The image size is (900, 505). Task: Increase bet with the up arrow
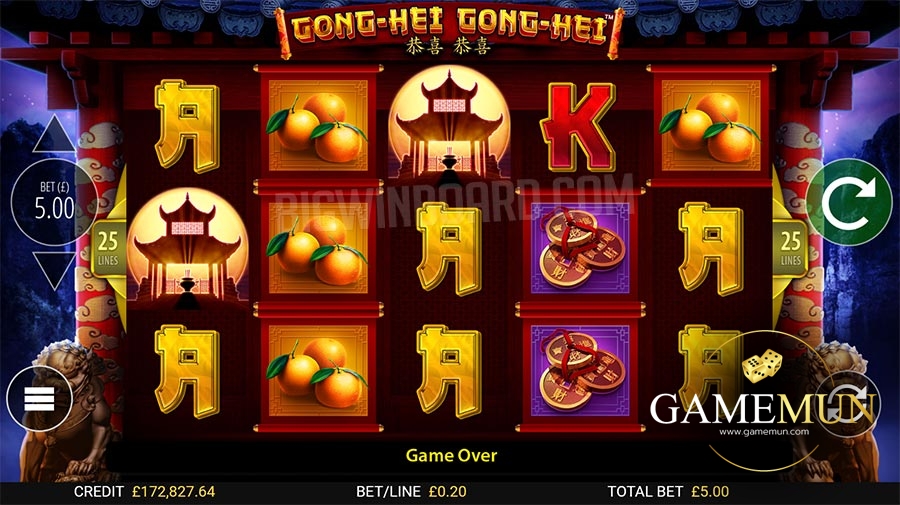(54, 134)
